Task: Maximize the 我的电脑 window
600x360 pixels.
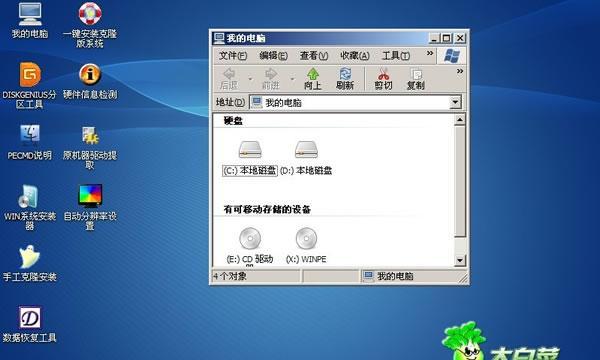Action: click(x=447, y=38)
